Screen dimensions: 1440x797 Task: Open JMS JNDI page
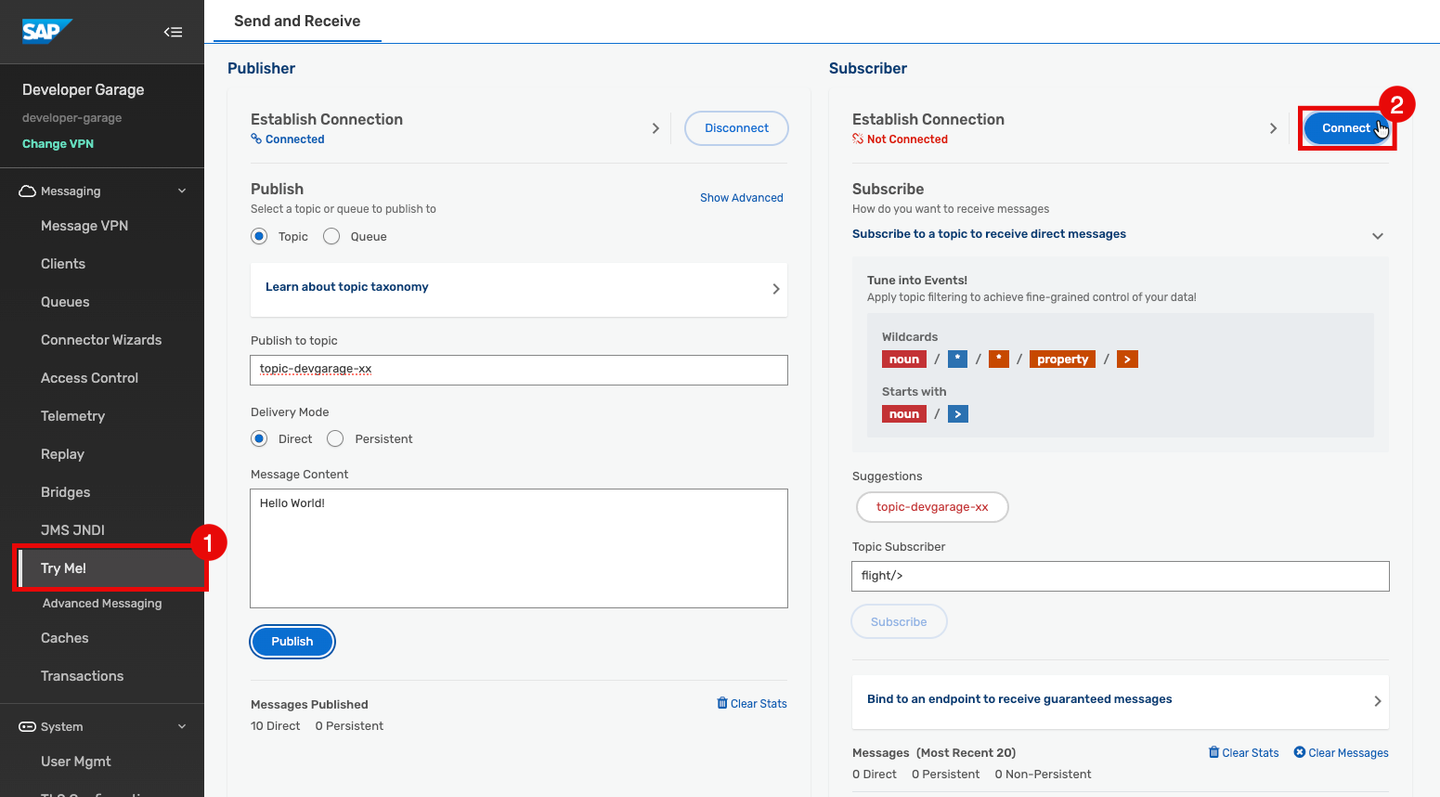[x=73, y=530]
